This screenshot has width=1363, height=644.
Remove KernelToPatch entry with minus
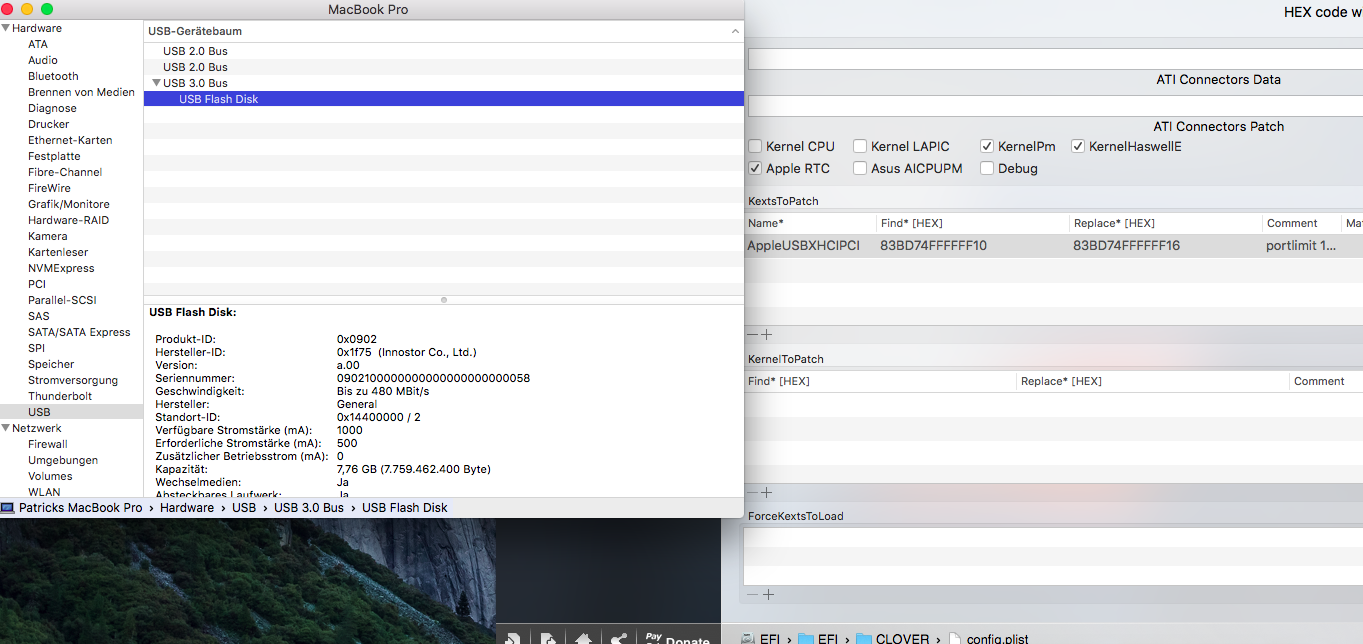point(753,492)
